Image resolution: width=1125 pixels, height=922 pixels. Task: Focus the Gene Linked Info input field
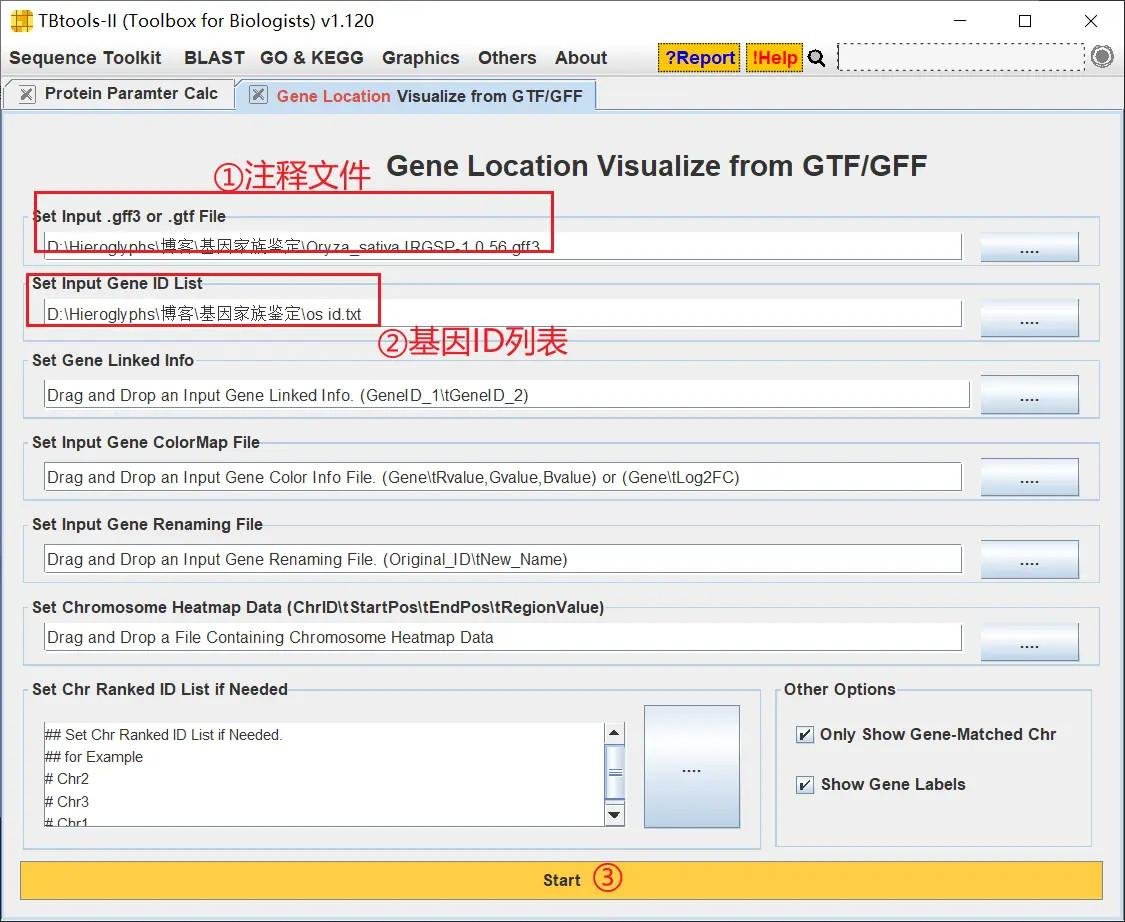(507, 395)
